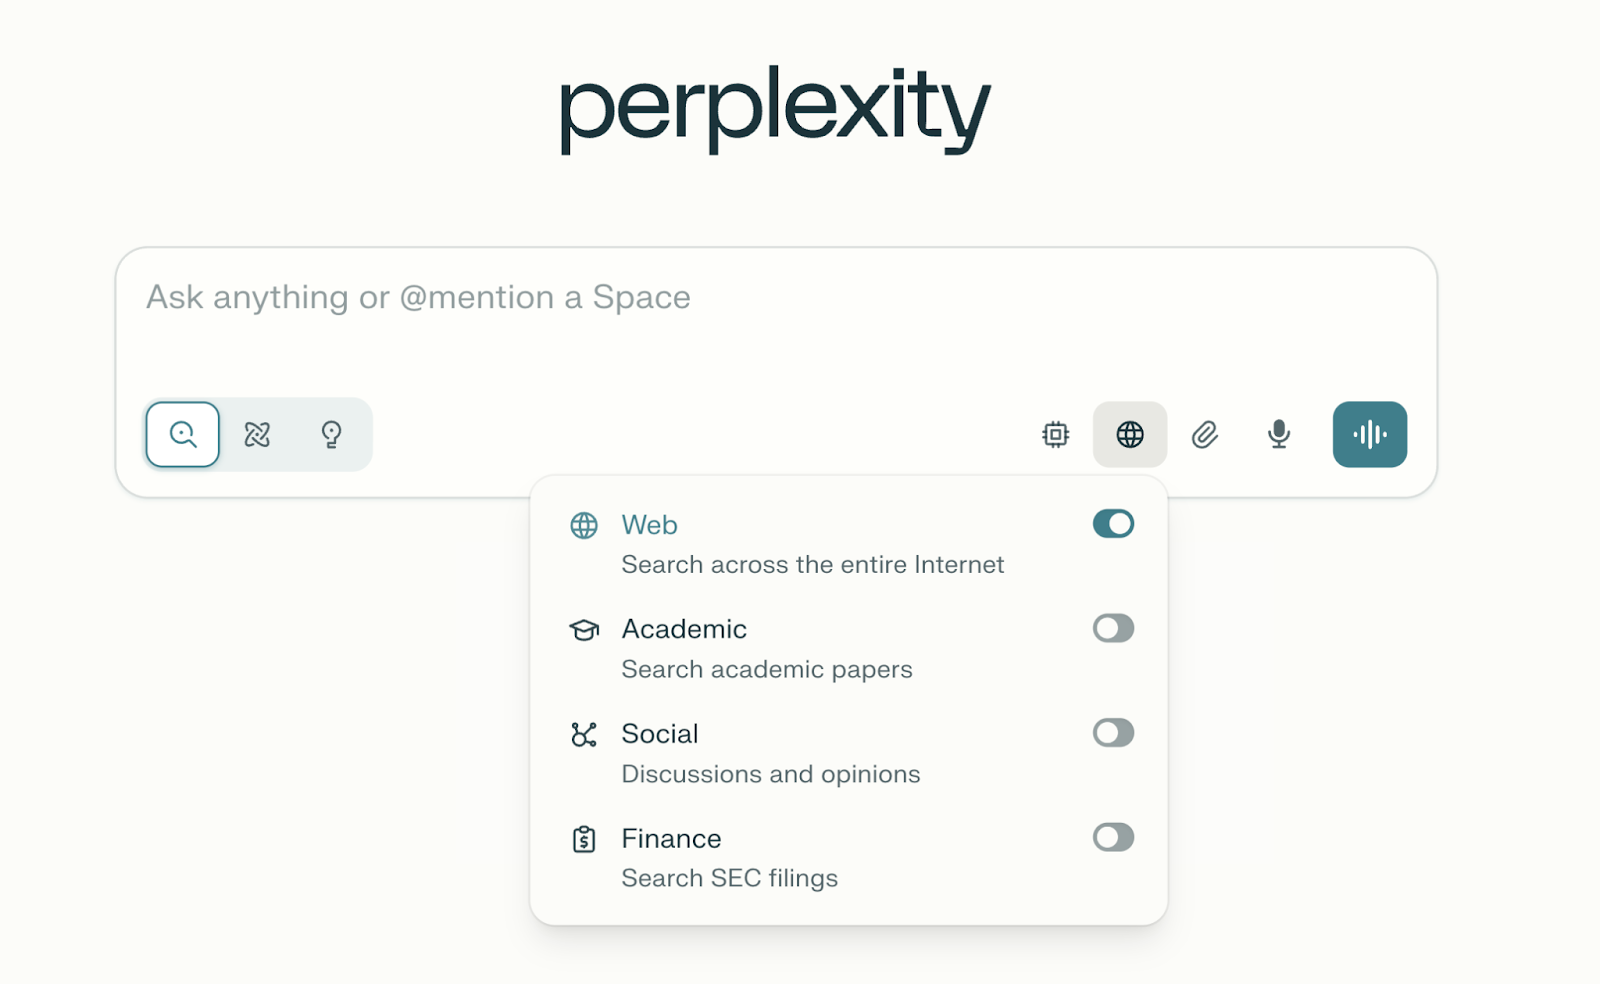This screenshot has height=984, width=1600.
Task: Select the Search mode icon
Action: tap(181, 434)
